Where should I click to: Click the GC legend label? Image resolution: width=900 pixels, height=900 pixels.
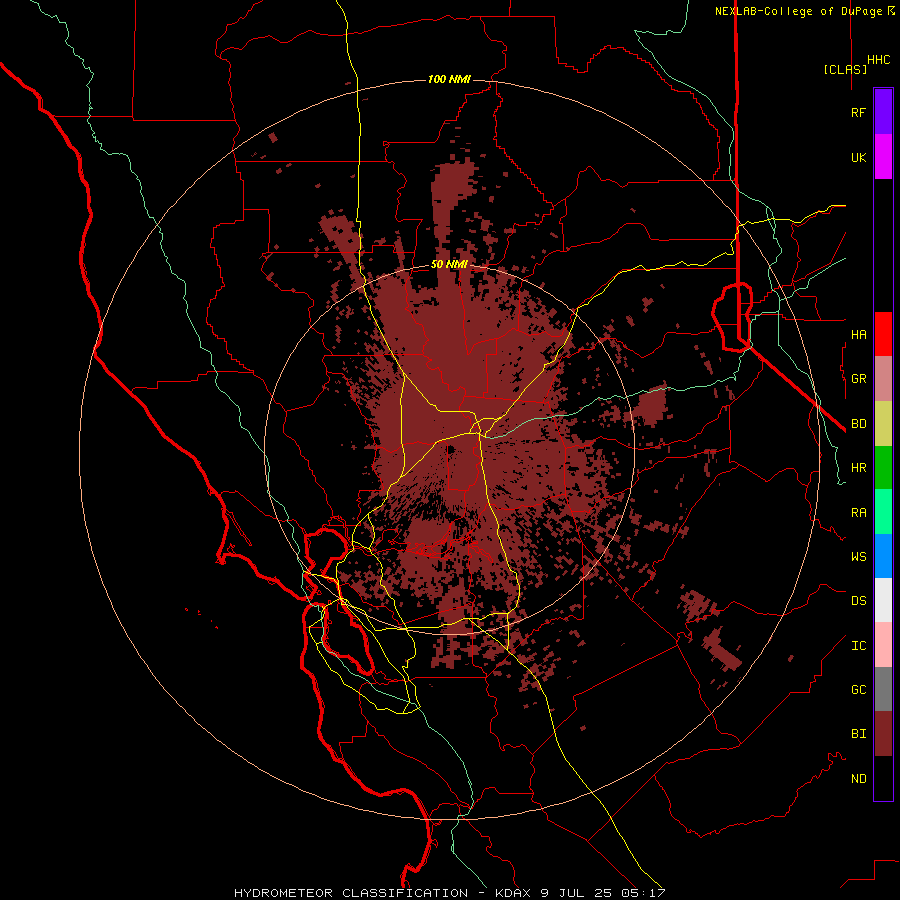coord(859,690)
